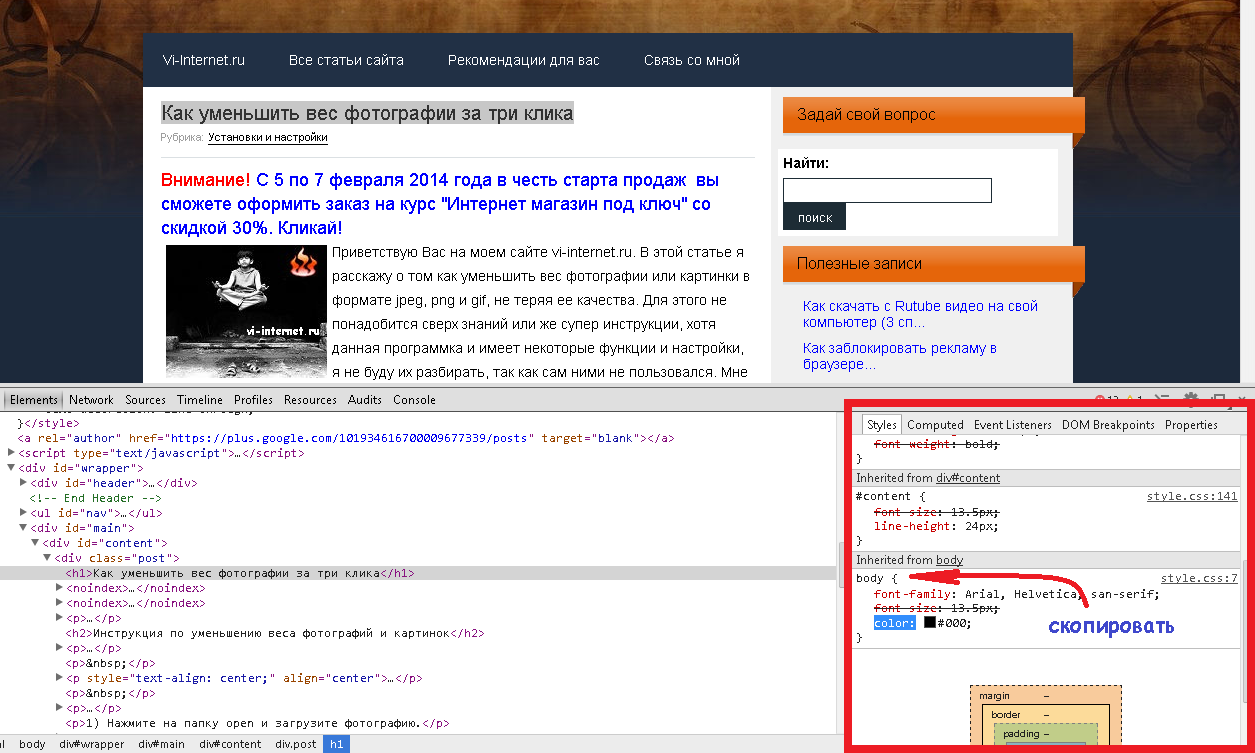Click the black color swatch beside #000
This screenshot has height=753, width=1255.
pos(929,623)
